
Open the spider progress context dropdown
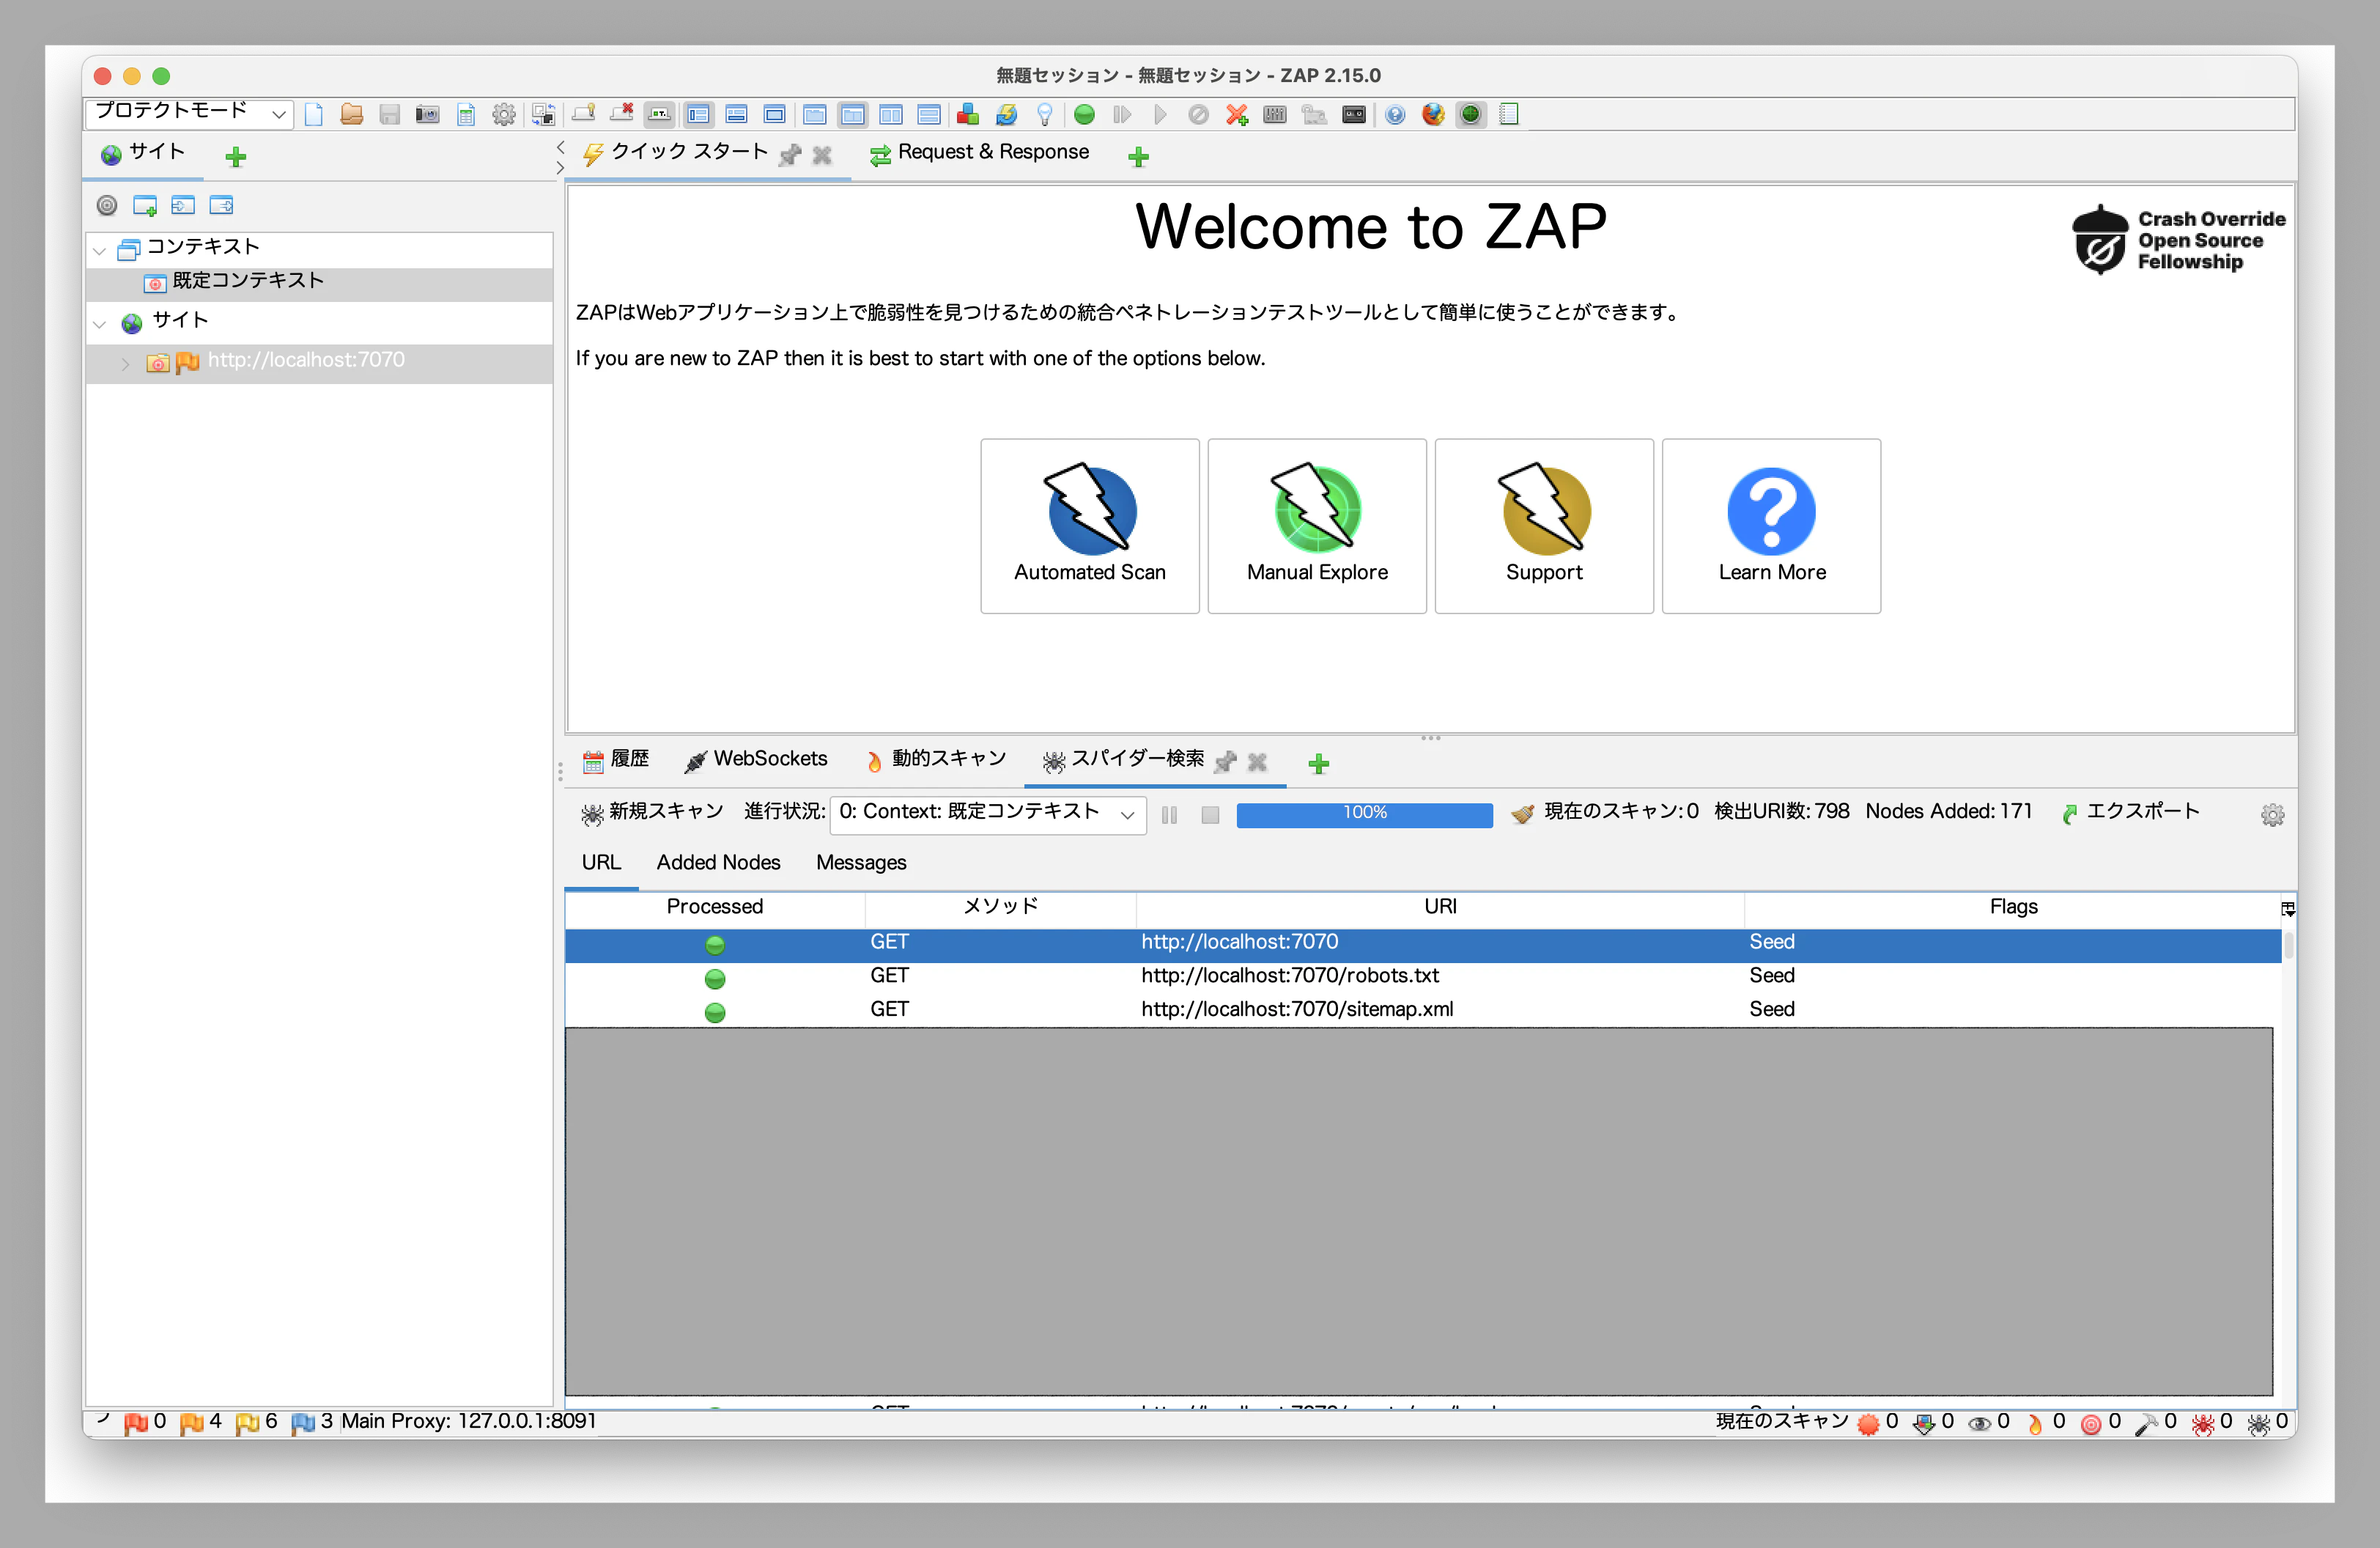click(987, 813)
